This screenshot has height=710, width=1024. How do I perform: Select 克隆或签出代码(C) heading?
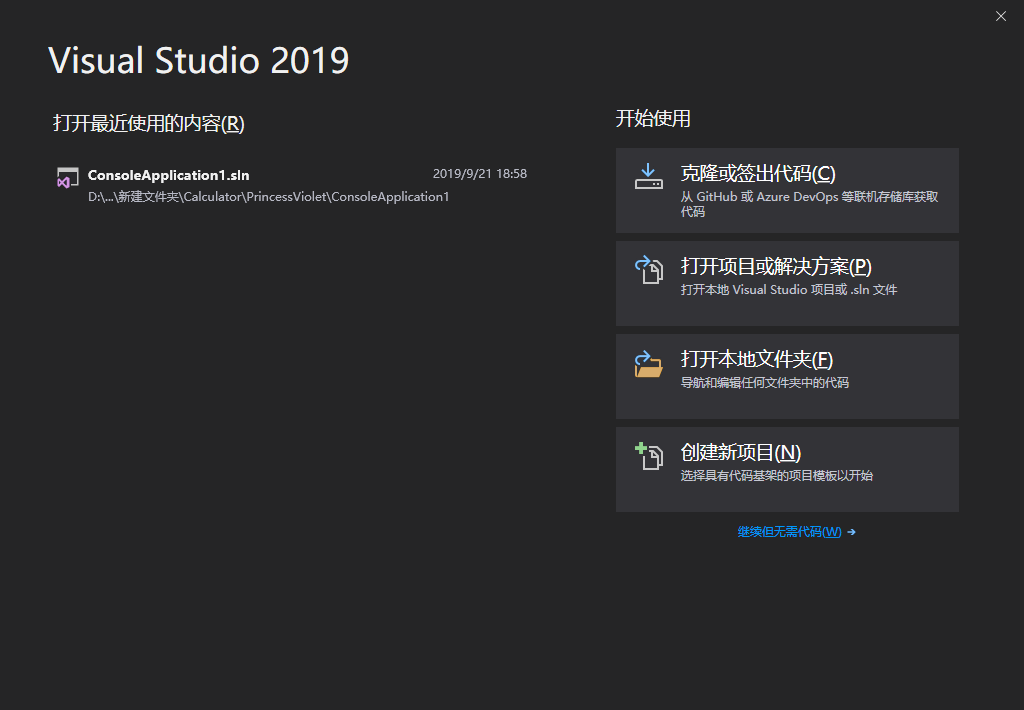click(758, 174)
